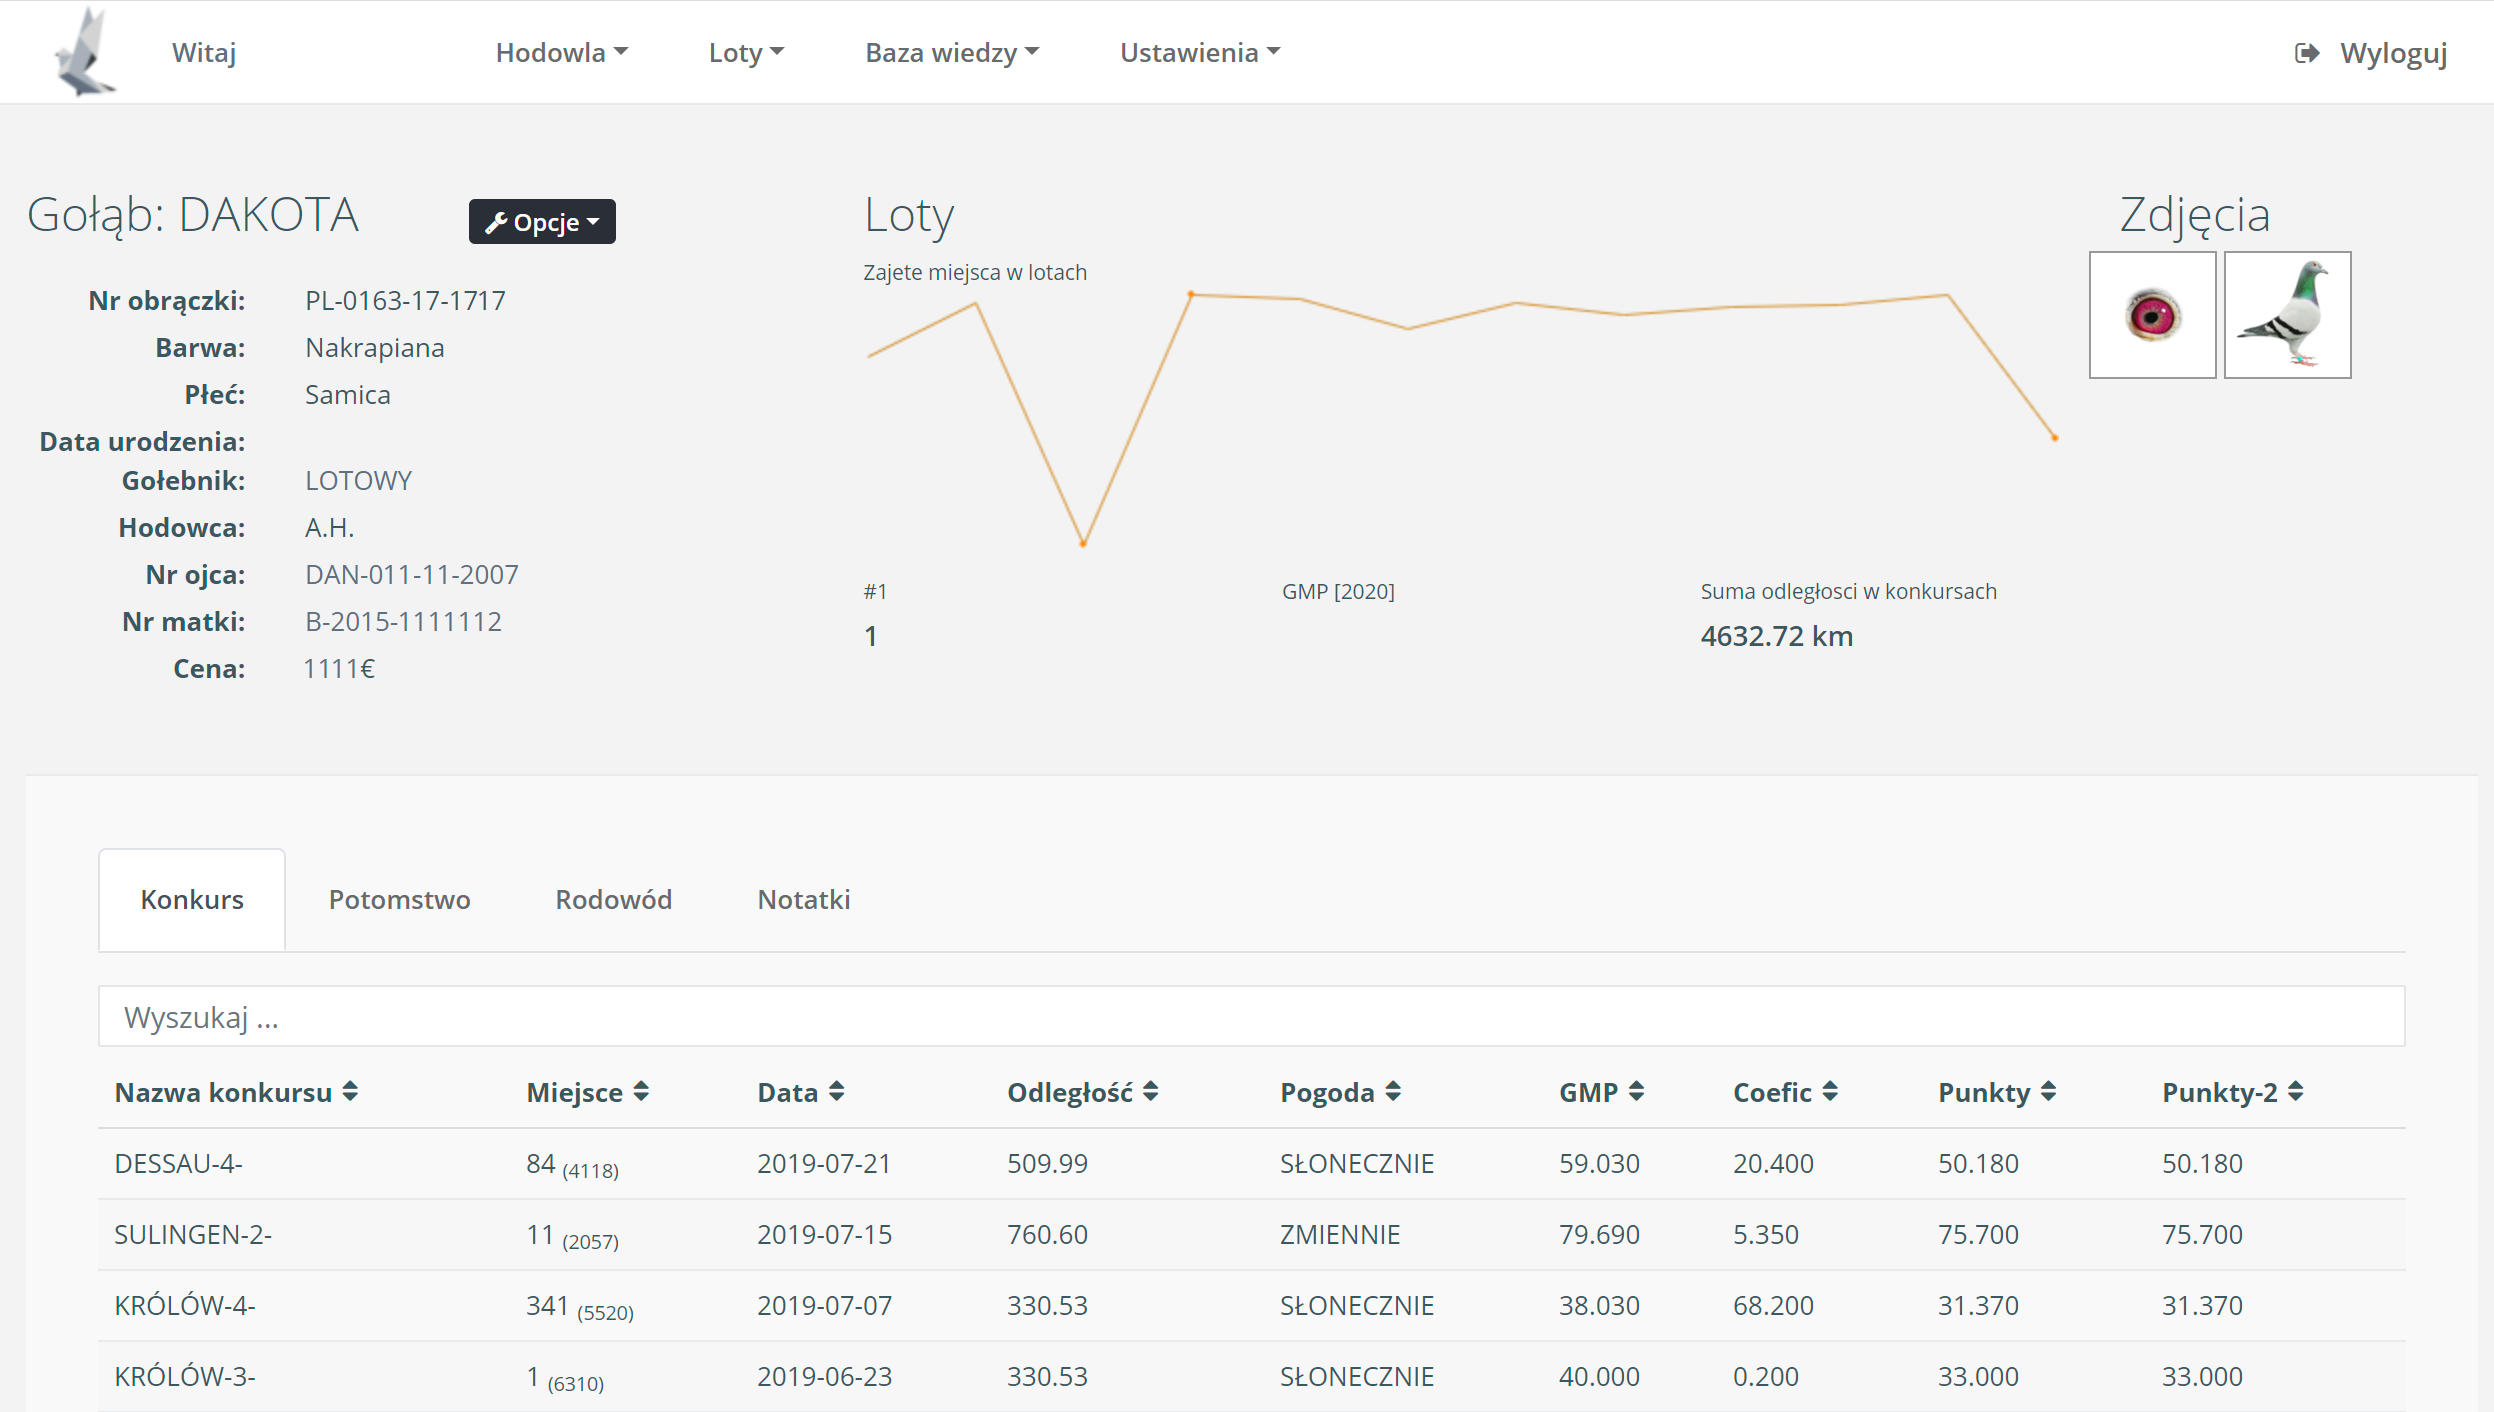The height and width of the screenshot is (1412, 2494).
Task: Click the pigeon logo icon
Action: point(84,52)
